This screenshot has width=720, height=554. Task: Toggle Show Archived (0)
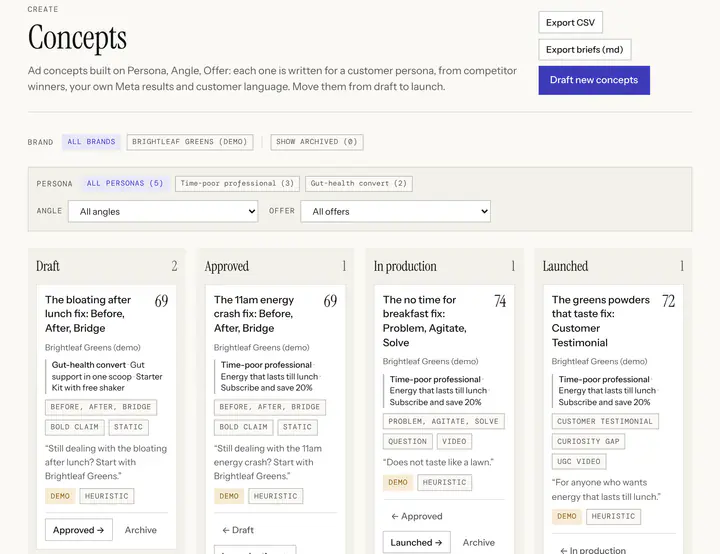[x=317, y=142]
